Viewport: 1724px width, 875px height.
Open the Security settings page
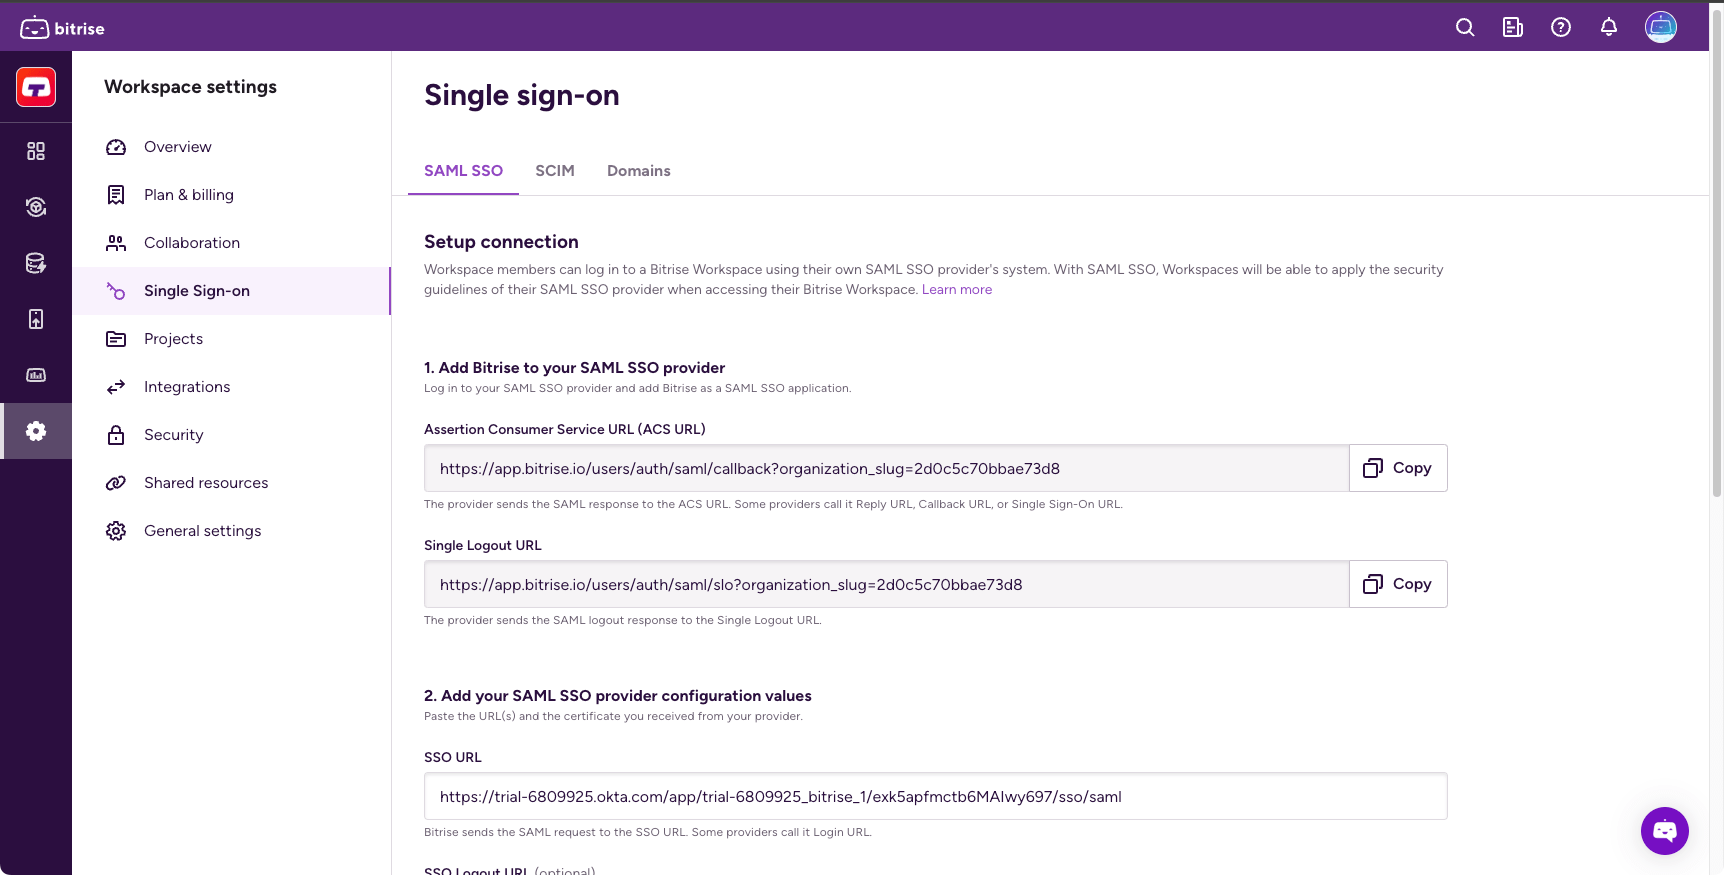174,435
